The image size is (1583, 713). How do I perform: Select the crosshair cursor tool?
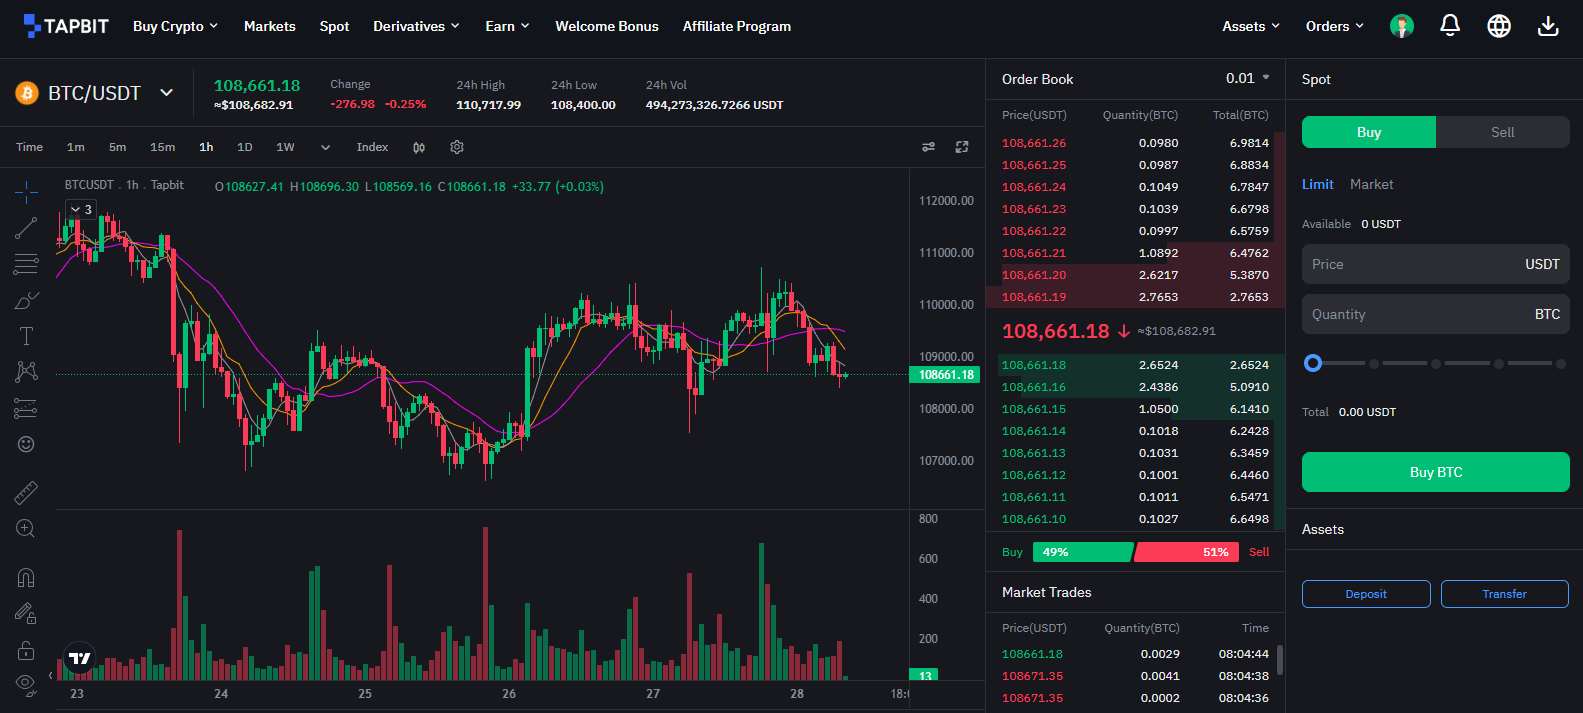(x=26, y=190)
